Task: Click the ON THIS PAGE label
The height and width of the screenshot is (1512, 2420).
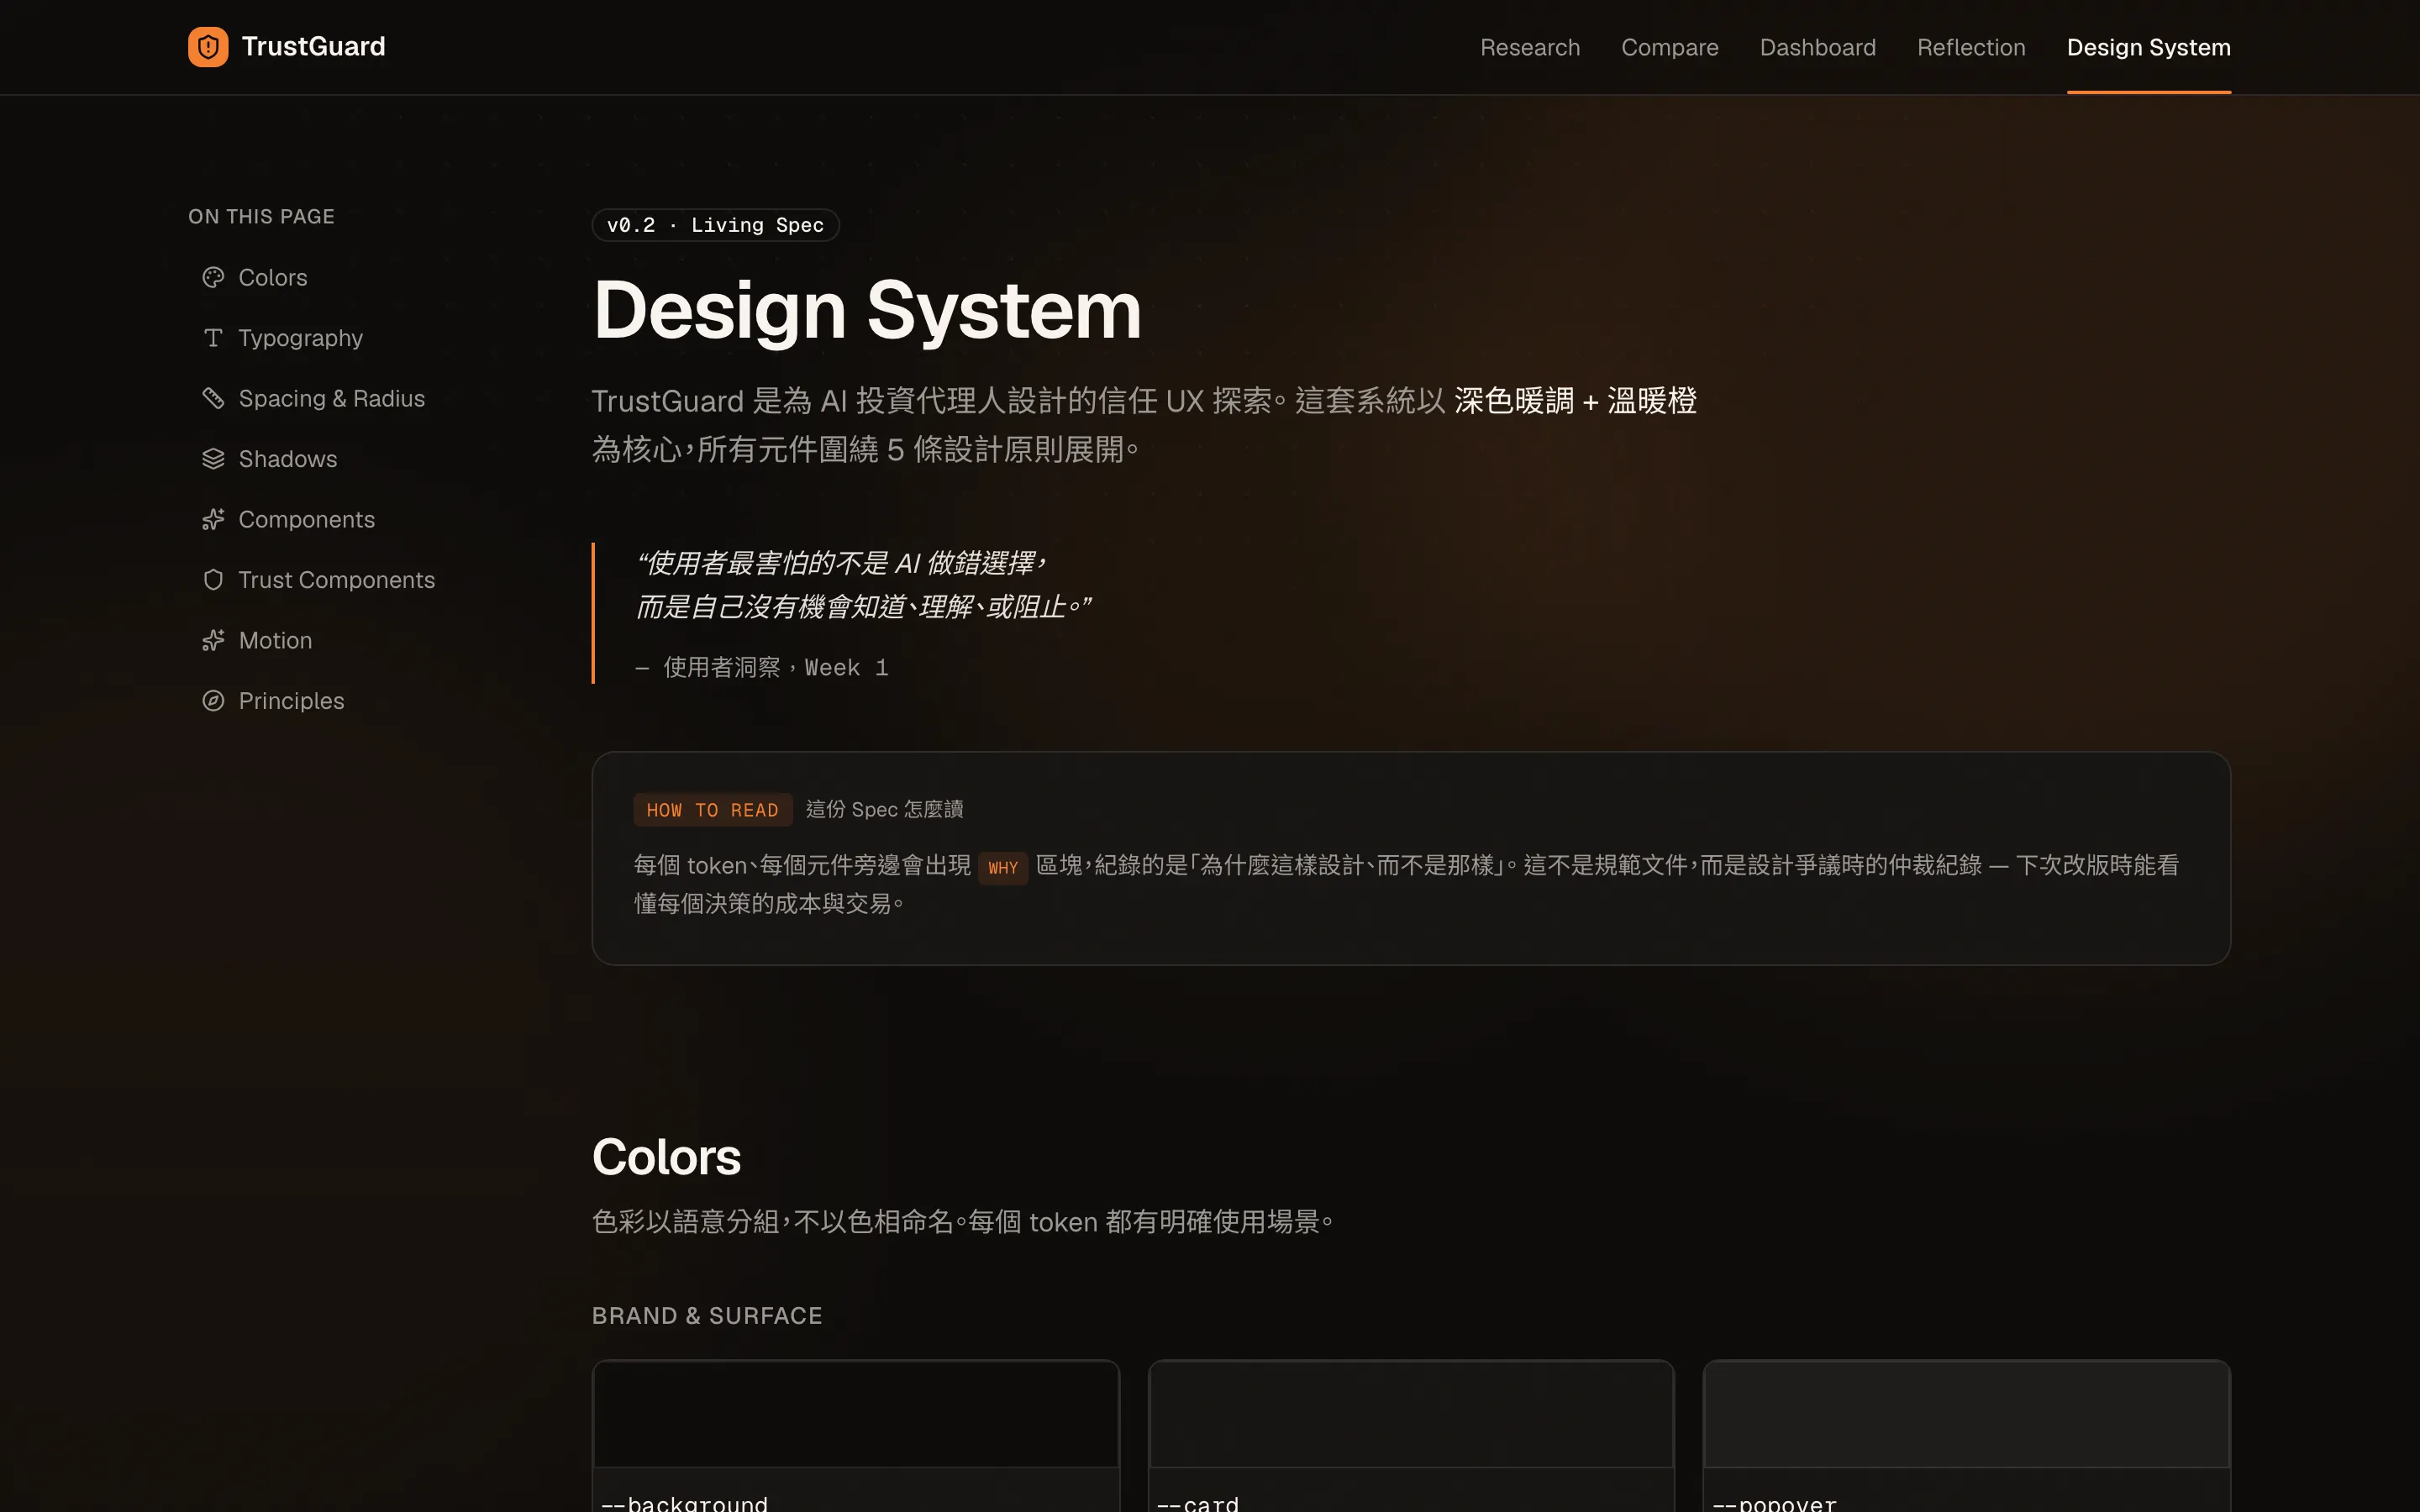Action: click(x=261, y=217)
